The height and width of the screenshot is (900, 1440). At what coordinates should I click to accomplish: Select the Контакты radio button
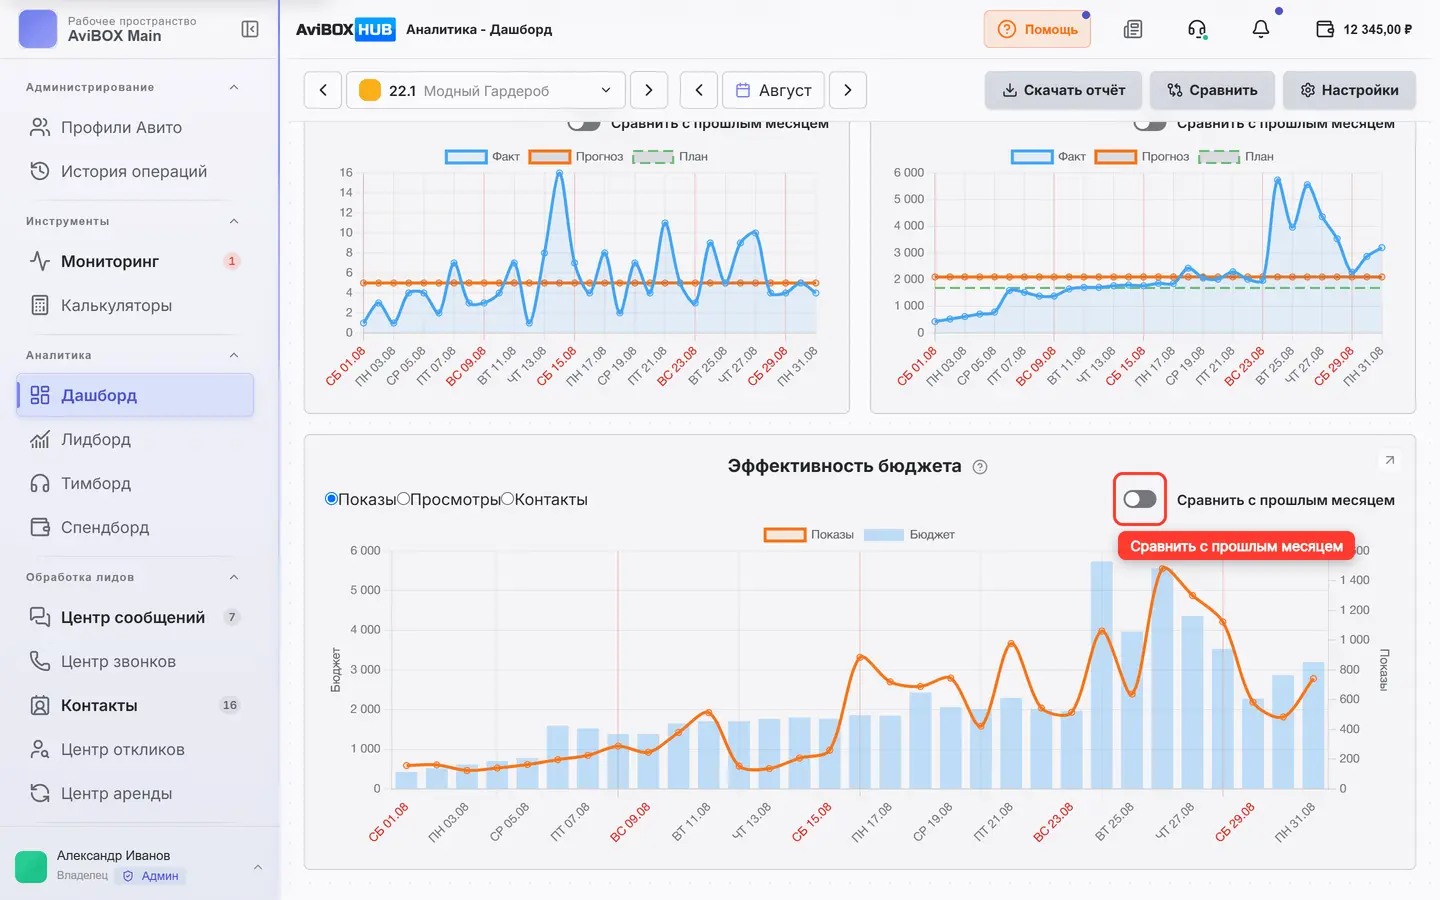507,499
